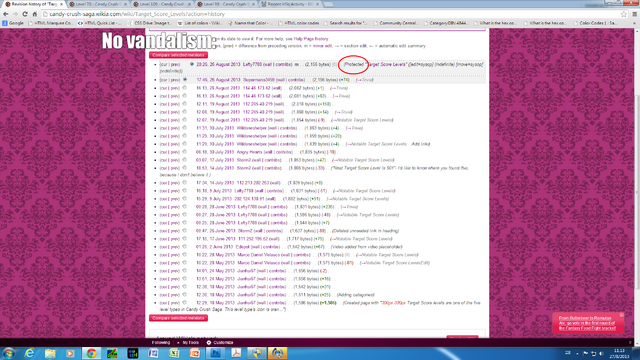640x360 pixels.
Task: Open Photoshop taskbar icon
Action: pos(216,353)
